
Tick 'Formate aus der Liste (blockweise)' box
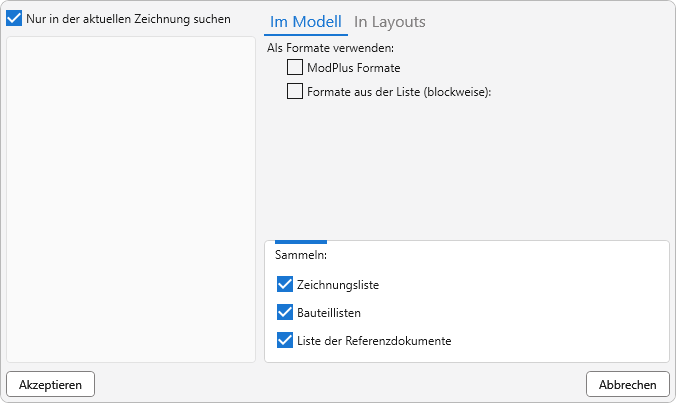[x=295, y=92]
